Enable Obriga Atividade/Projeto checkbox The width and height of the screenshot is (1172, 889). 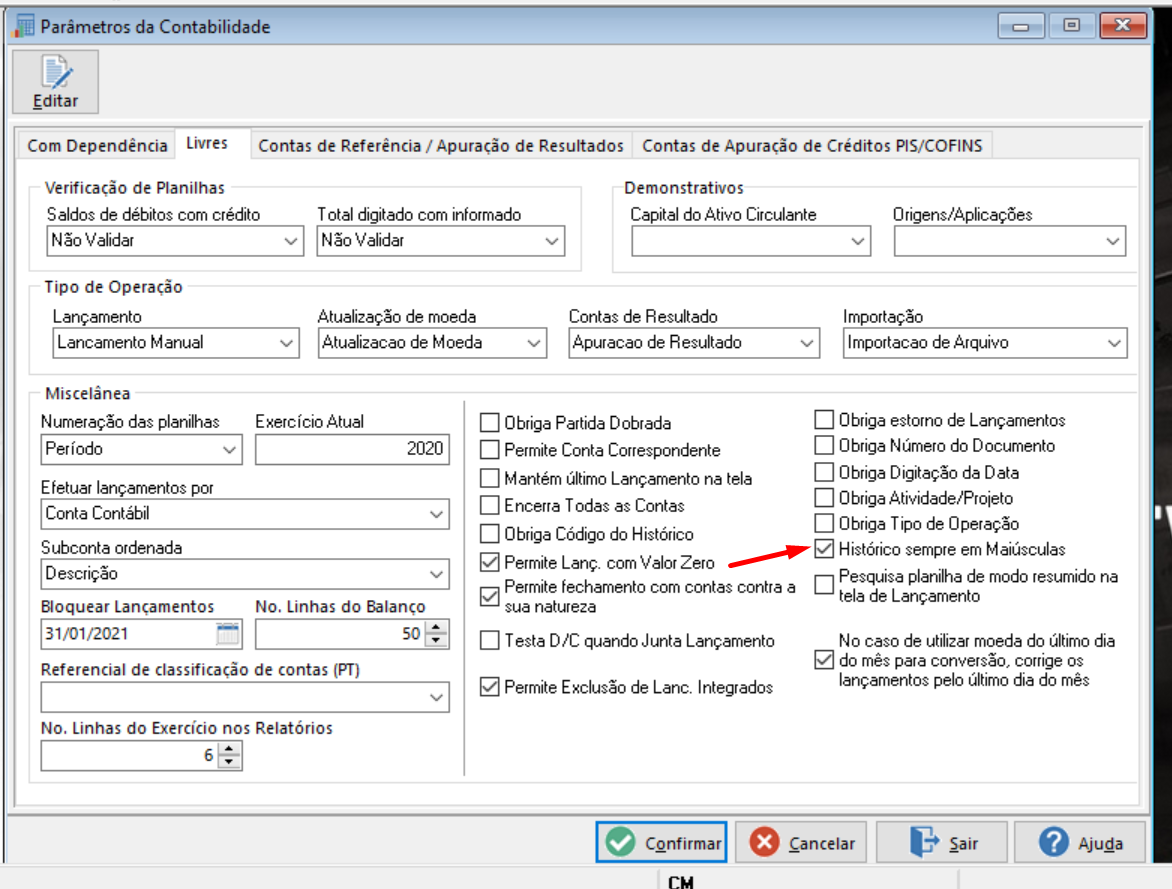824,497
